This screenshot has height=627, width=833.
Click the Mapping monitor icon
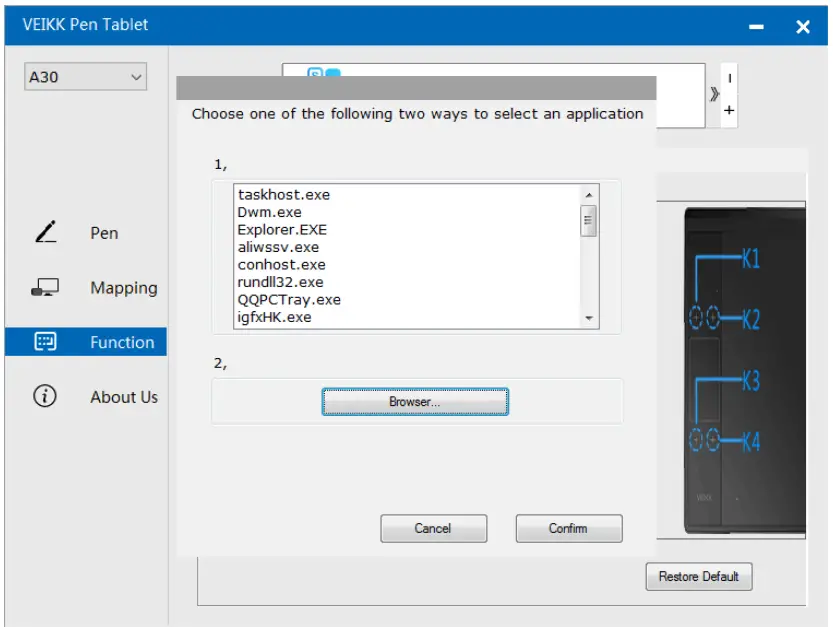pyautogui.click(x=45, y=287)
